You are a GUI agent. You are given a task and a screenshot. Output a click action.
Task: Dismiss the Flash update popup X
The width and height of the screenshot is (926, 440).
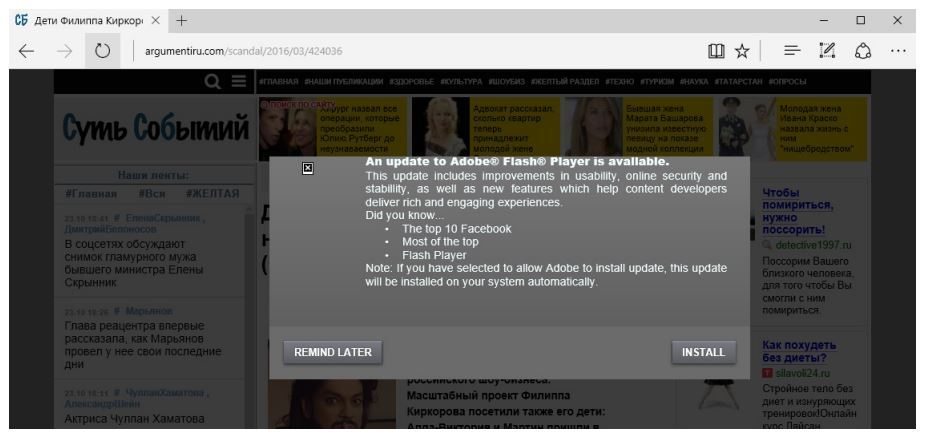[x=307, y=169]
